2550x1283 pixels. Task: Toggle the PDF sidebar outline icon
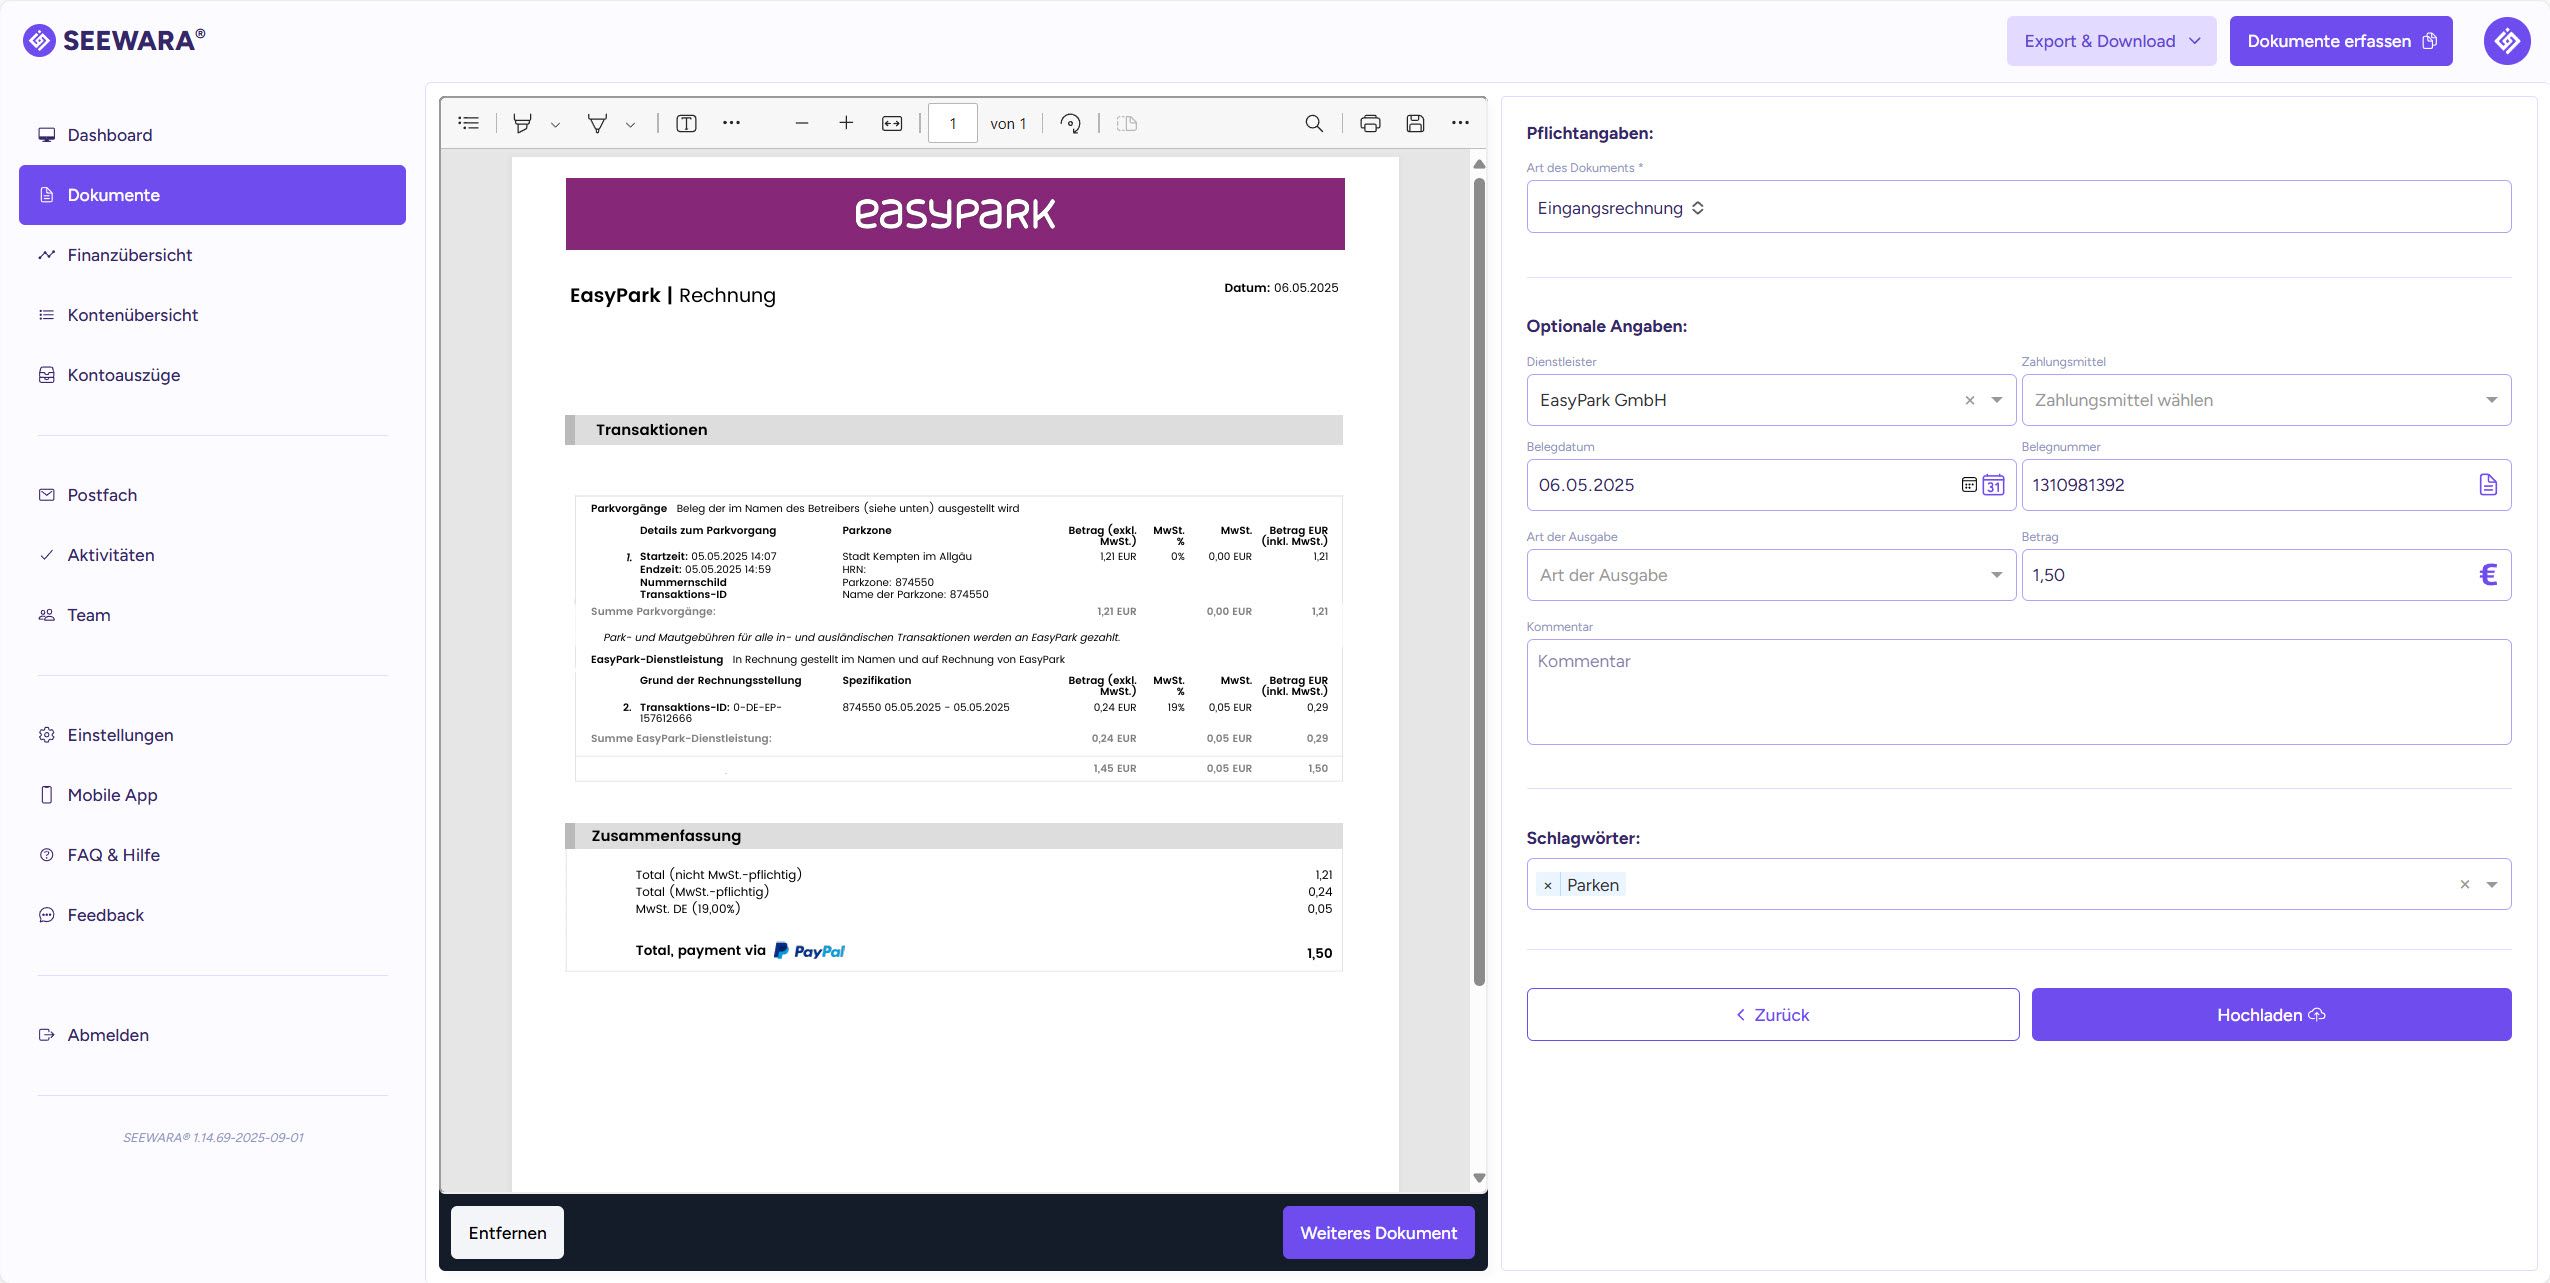click(x=468, y=123)
